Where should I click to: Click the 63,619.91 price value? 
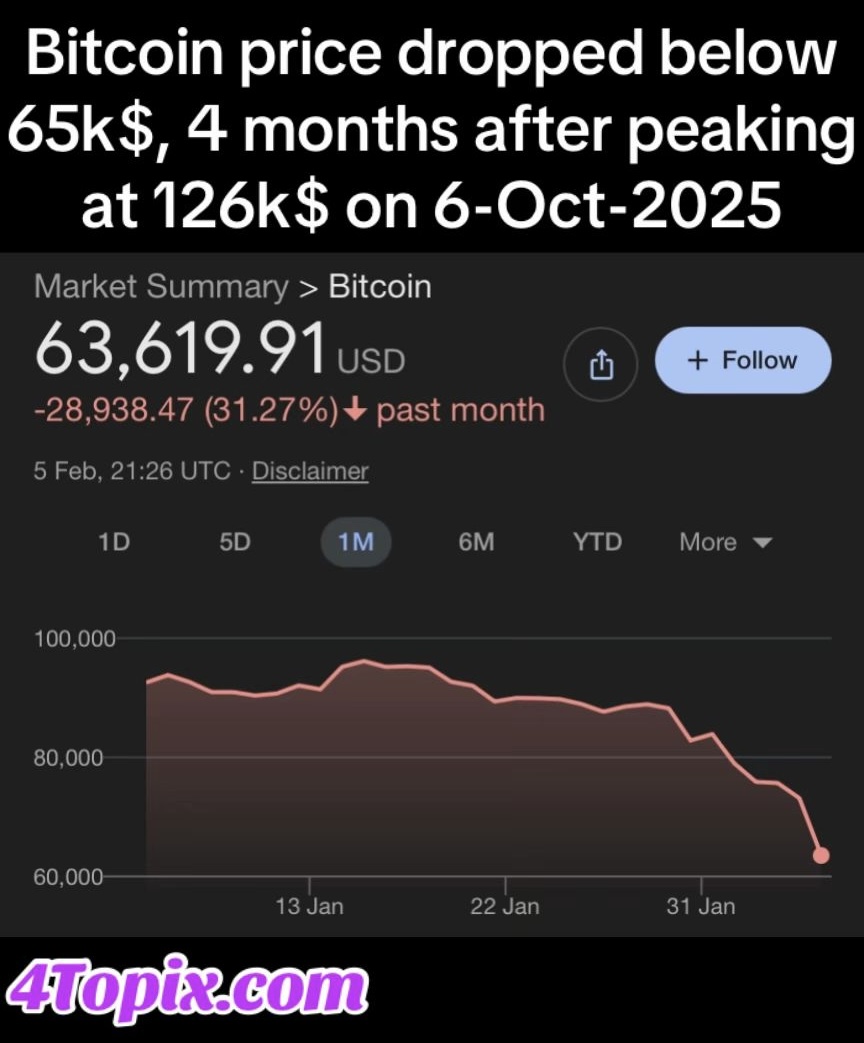181,351
